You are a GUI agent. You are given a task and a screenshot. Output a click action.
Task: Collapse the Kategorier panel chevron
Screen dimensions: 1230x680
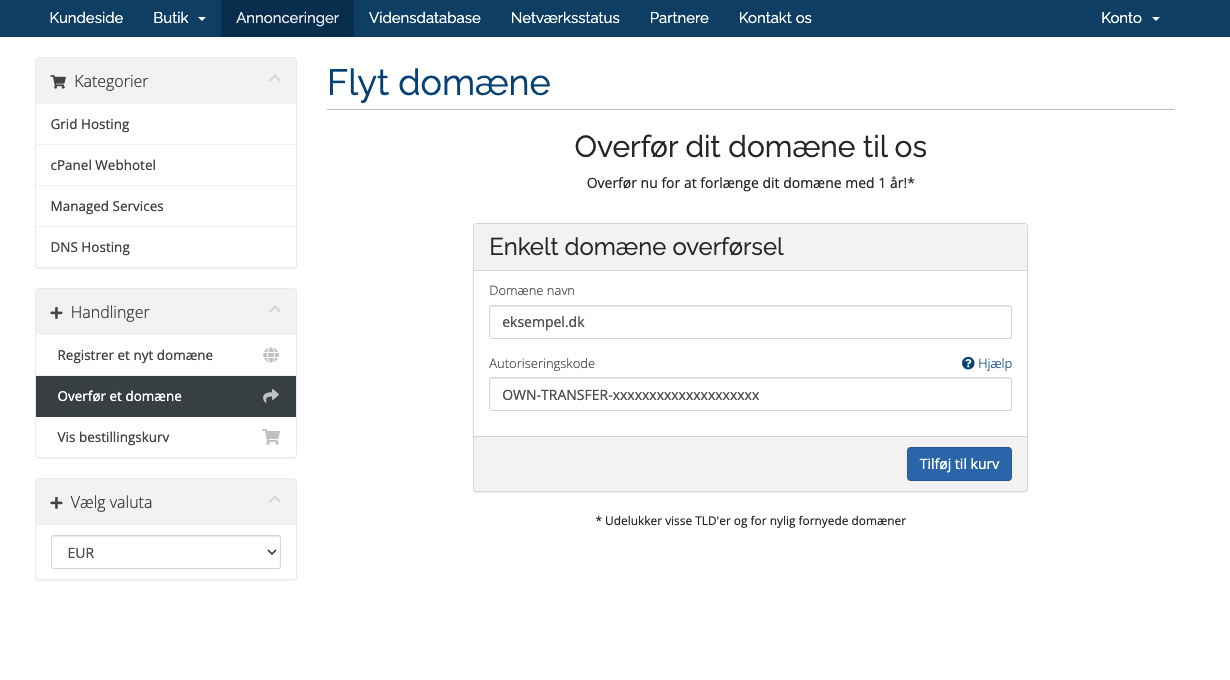pyautogui.click(x=275, y=80)
